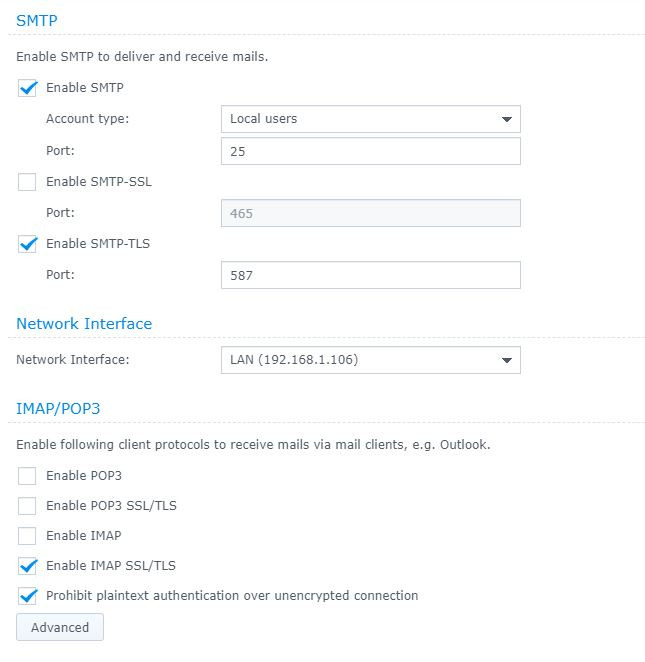The height and width of the screenshot is (662, 645).
Task: Click the Enable SMTP-SSL label text
Action: click(99, 182)
